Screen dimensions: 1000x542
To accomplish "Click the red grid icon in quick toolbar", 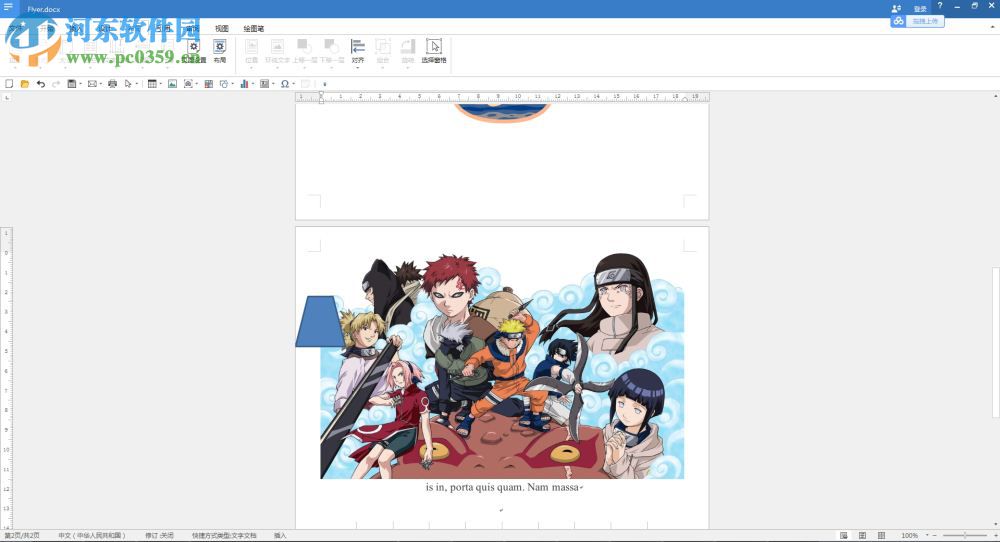I will tap(209, 84).
